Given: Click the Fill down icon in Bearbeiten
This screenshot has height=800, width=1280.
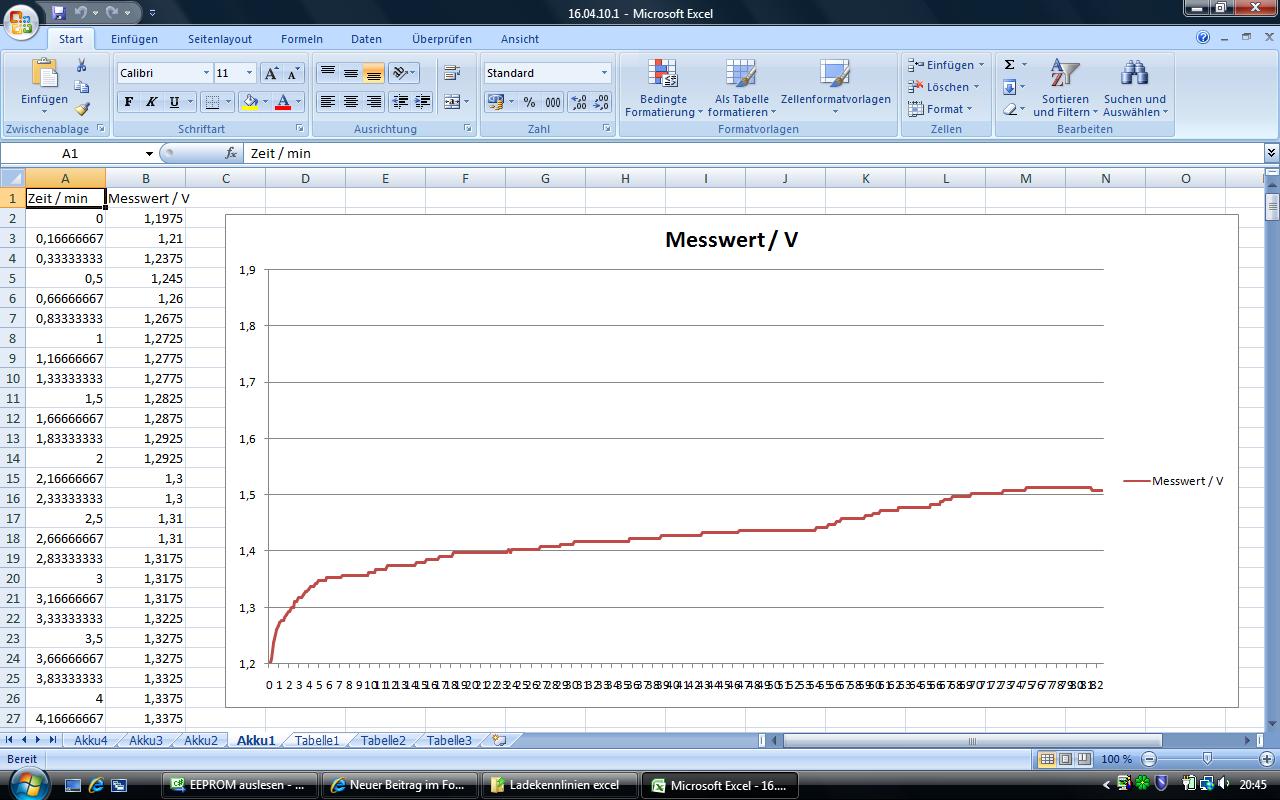Looking at the screenshot, I should pos(1009,87).
